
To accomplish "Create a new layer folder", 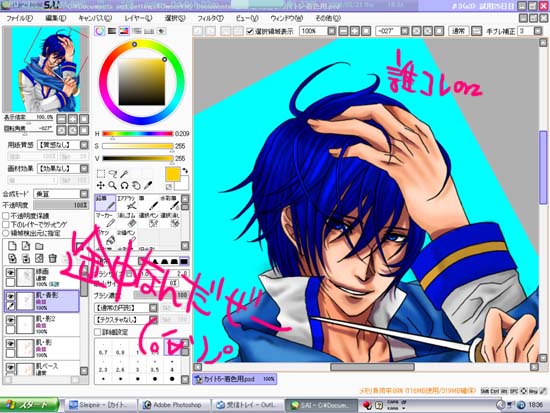I will (x=39, y=246).
